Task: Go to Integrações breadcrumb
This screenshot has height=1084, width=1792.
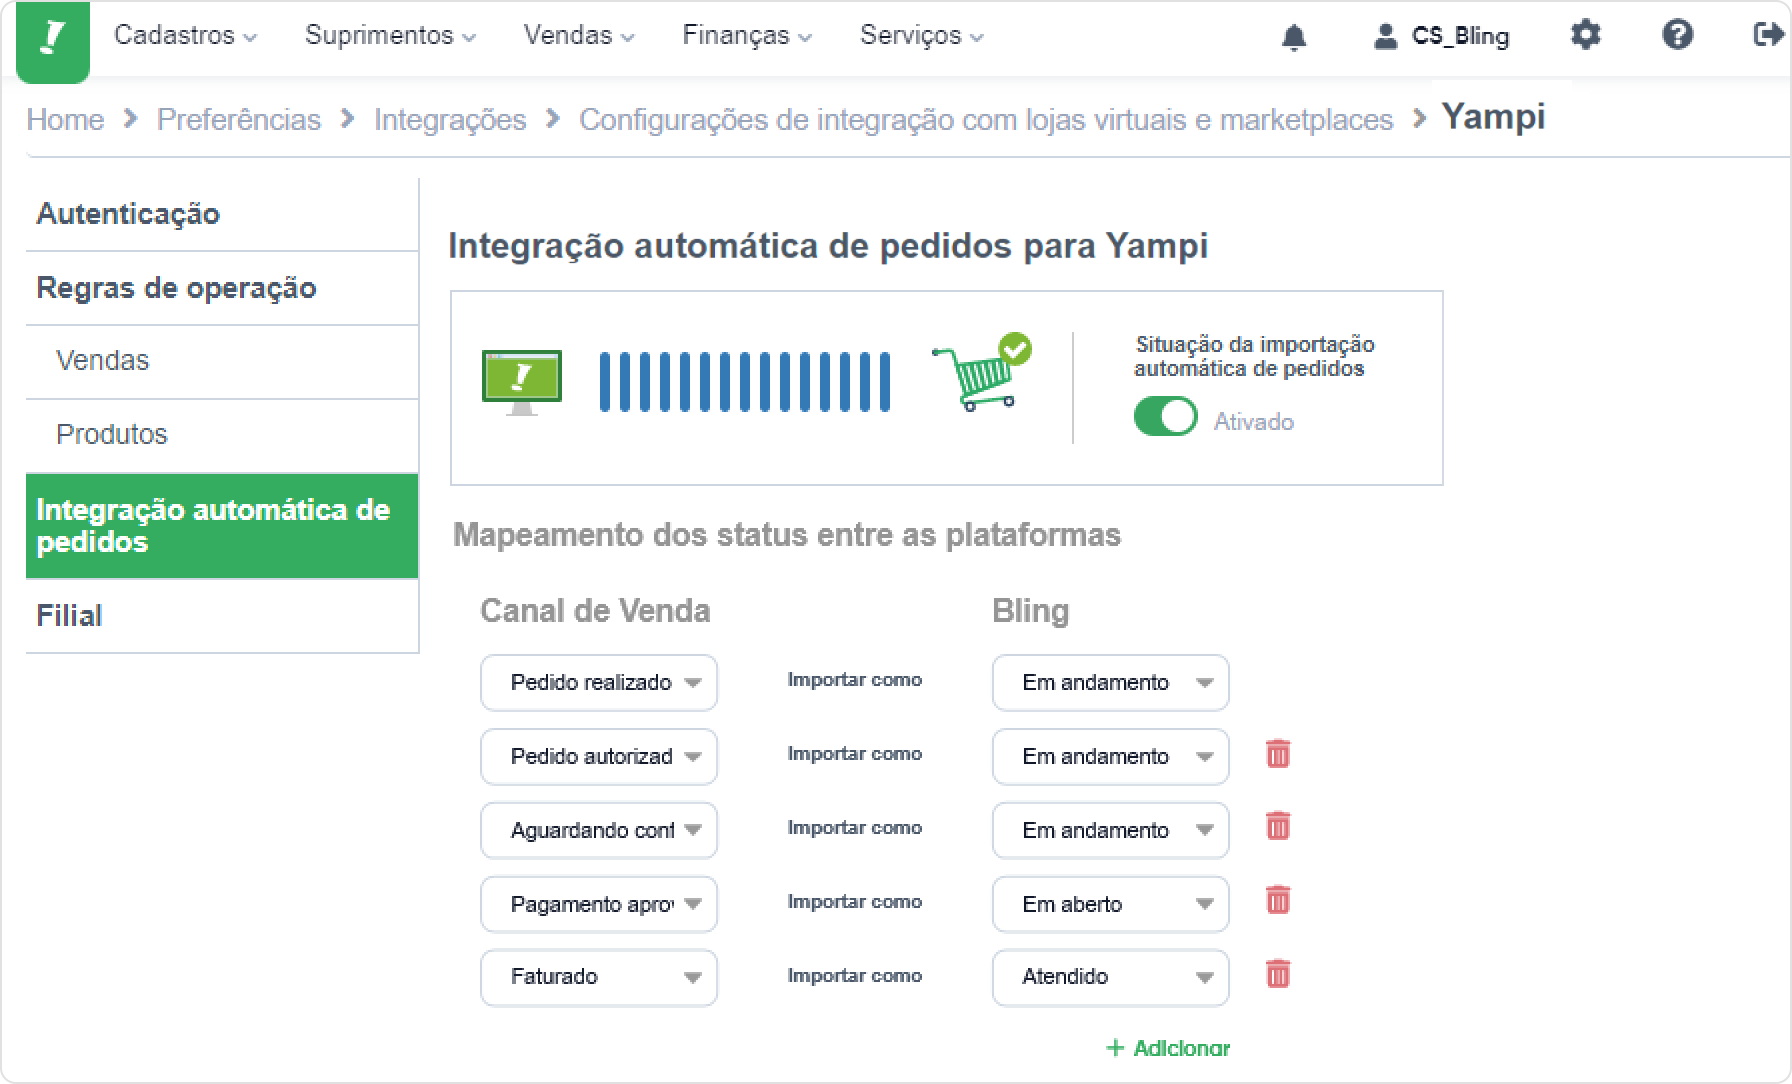Action: coord(450,119)
